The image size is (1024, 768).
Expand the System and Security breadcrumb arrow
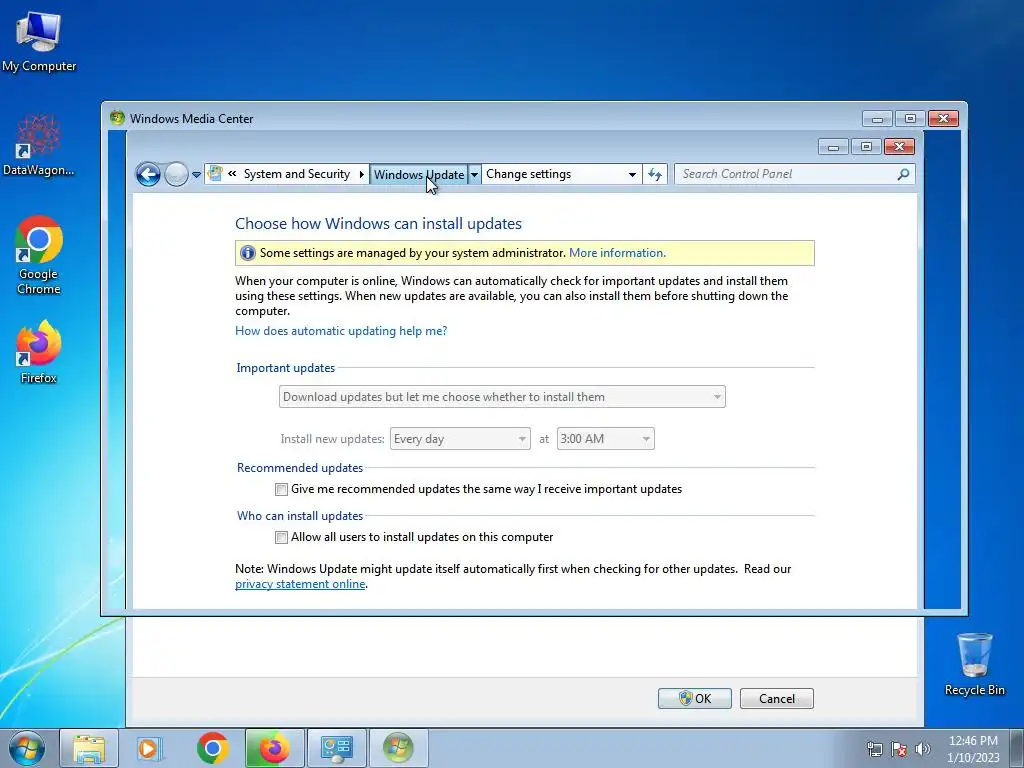pyautogui.click(x=361, y=174)
